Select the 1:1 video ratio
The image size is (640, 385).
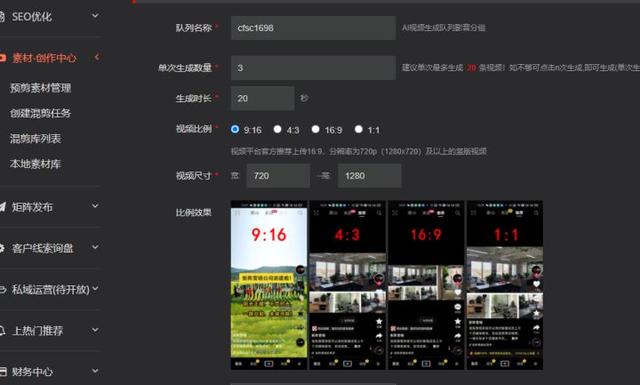point(359,129)
